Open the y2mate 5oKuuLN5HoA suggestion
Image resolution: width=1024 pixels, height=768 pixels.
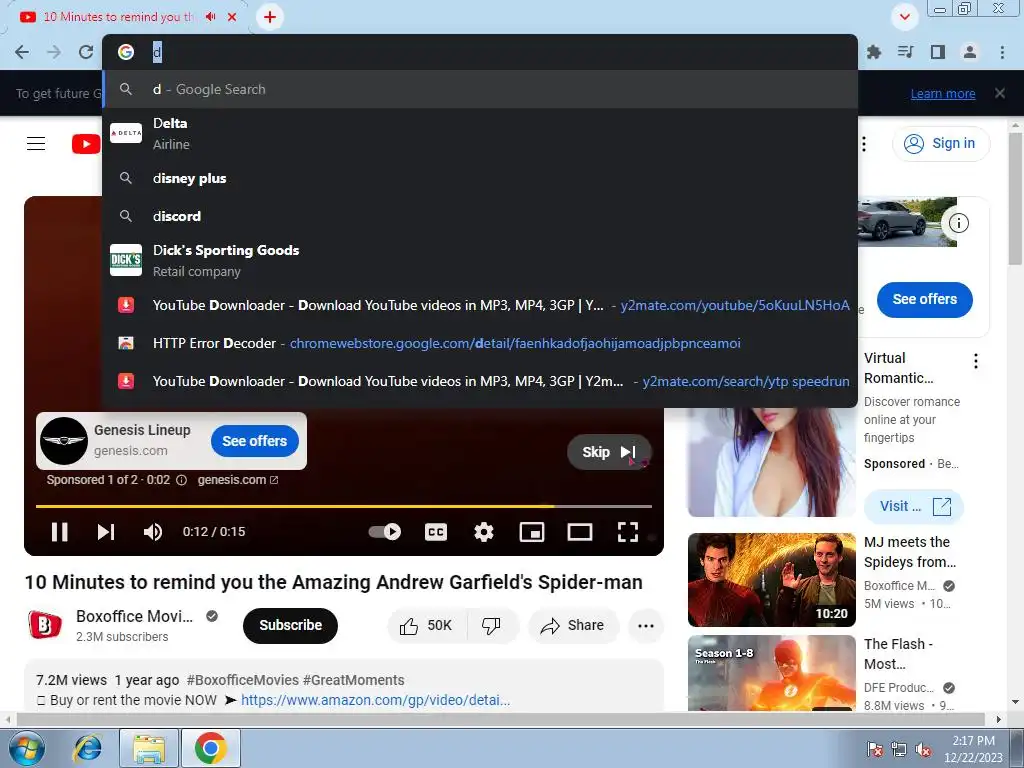[480, 305]
